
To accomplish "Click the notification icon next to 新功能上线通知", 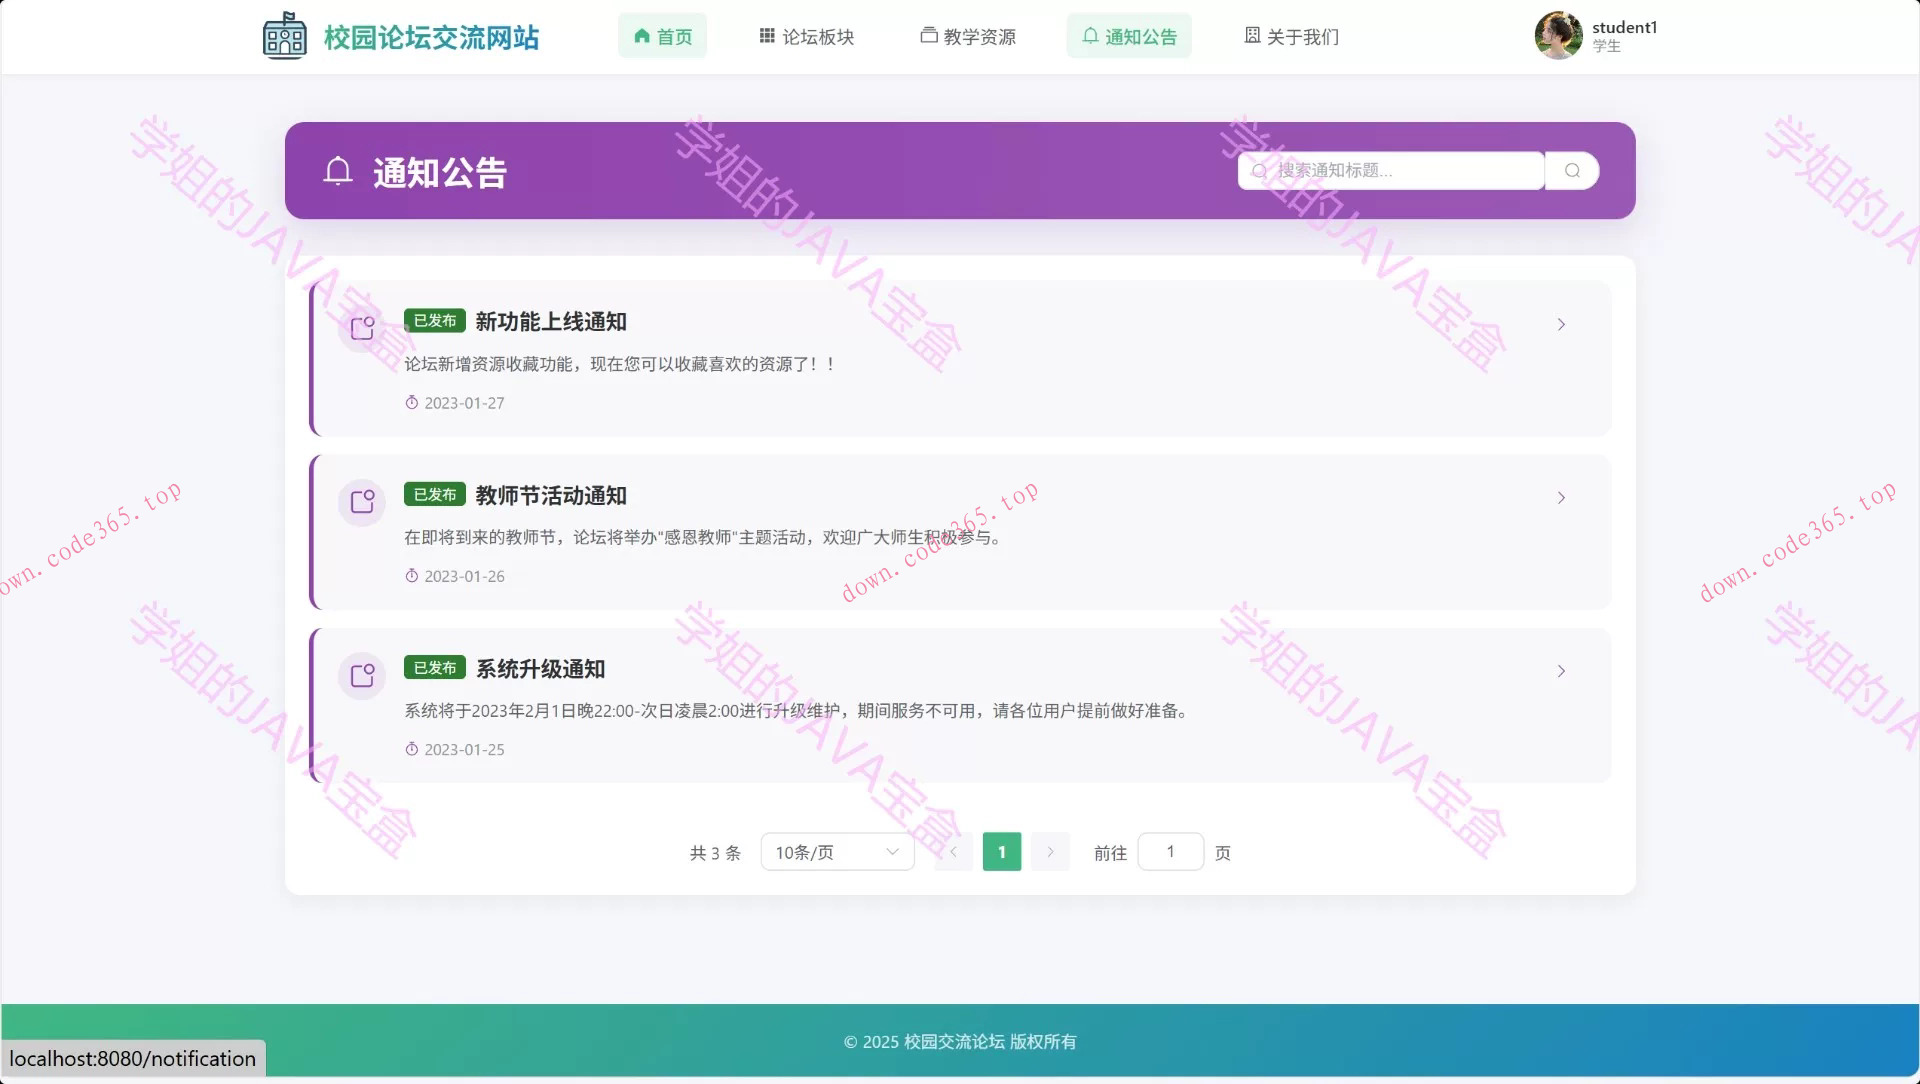I will (361, 327).
